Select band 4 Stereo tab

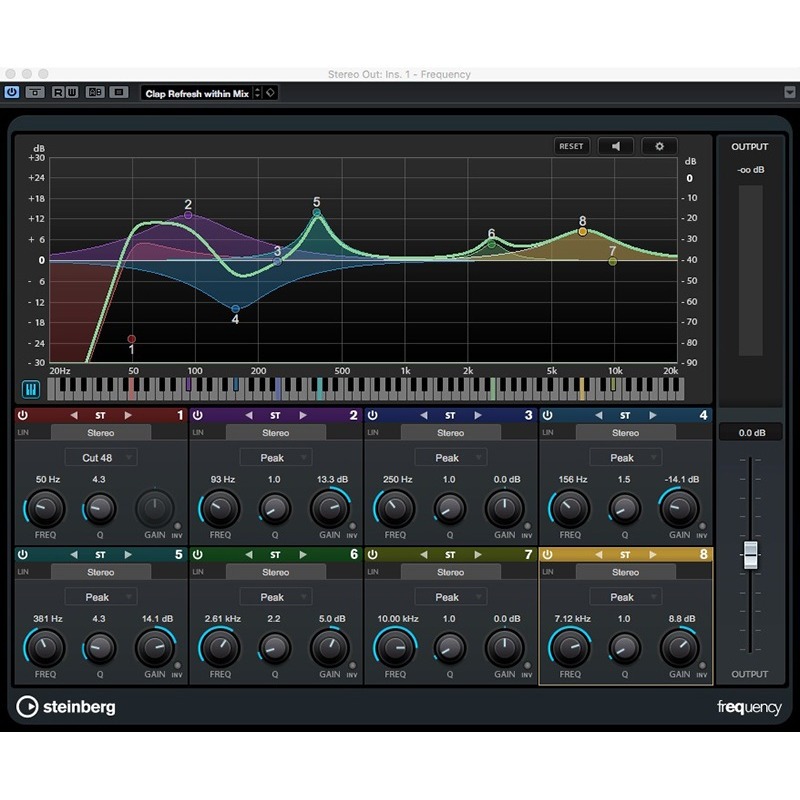pos(626,433)
